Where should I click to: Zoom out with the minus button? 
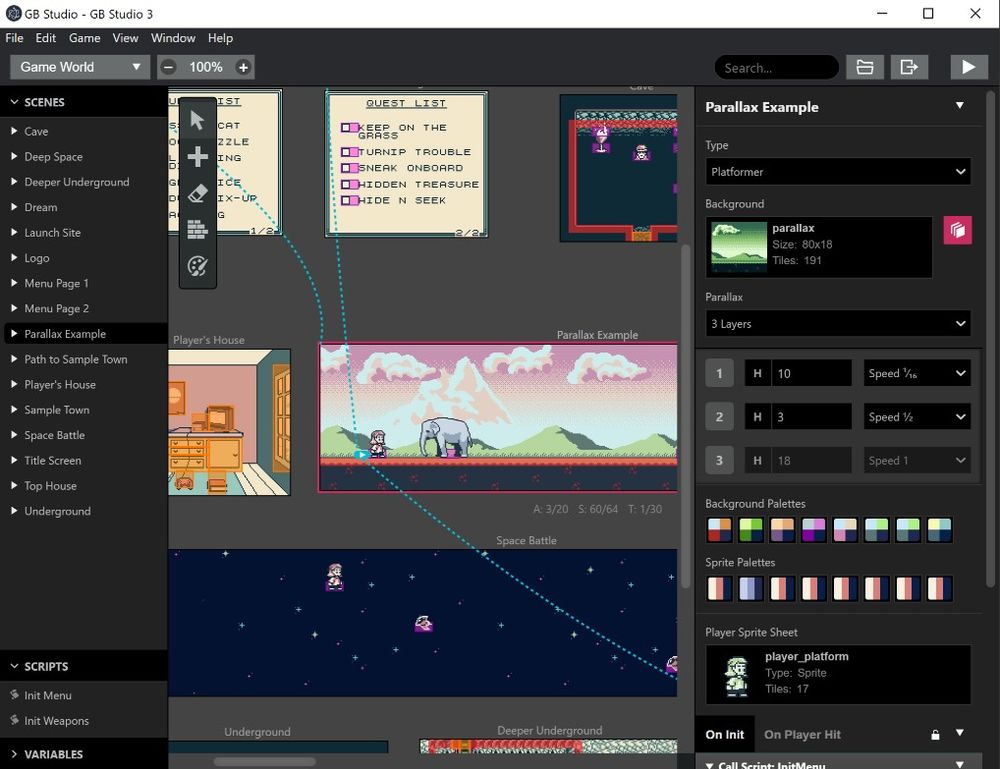pyautogui.click(x=168, y=67)
